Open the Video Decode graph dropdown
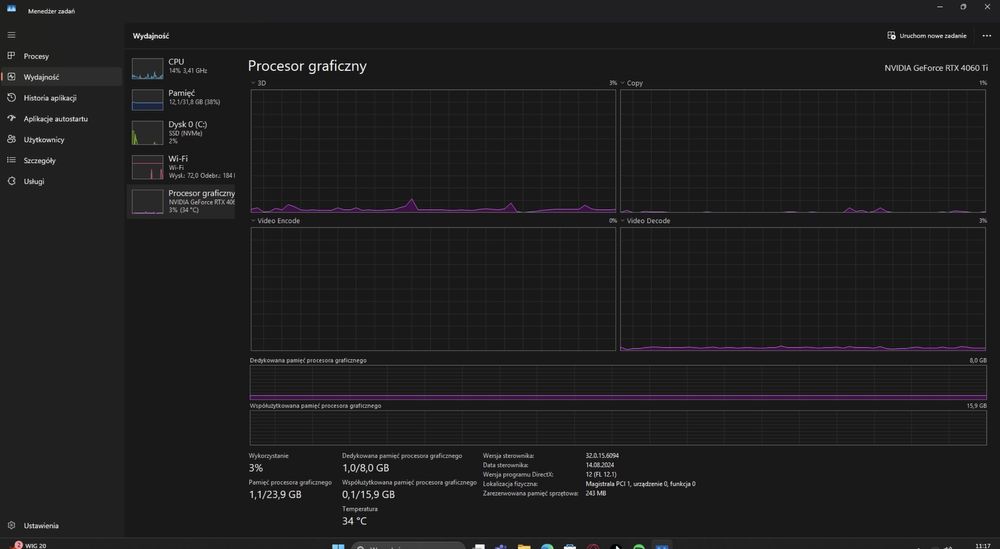The image size is (1000, 549). pyautogui.click(x=623, y=221)
